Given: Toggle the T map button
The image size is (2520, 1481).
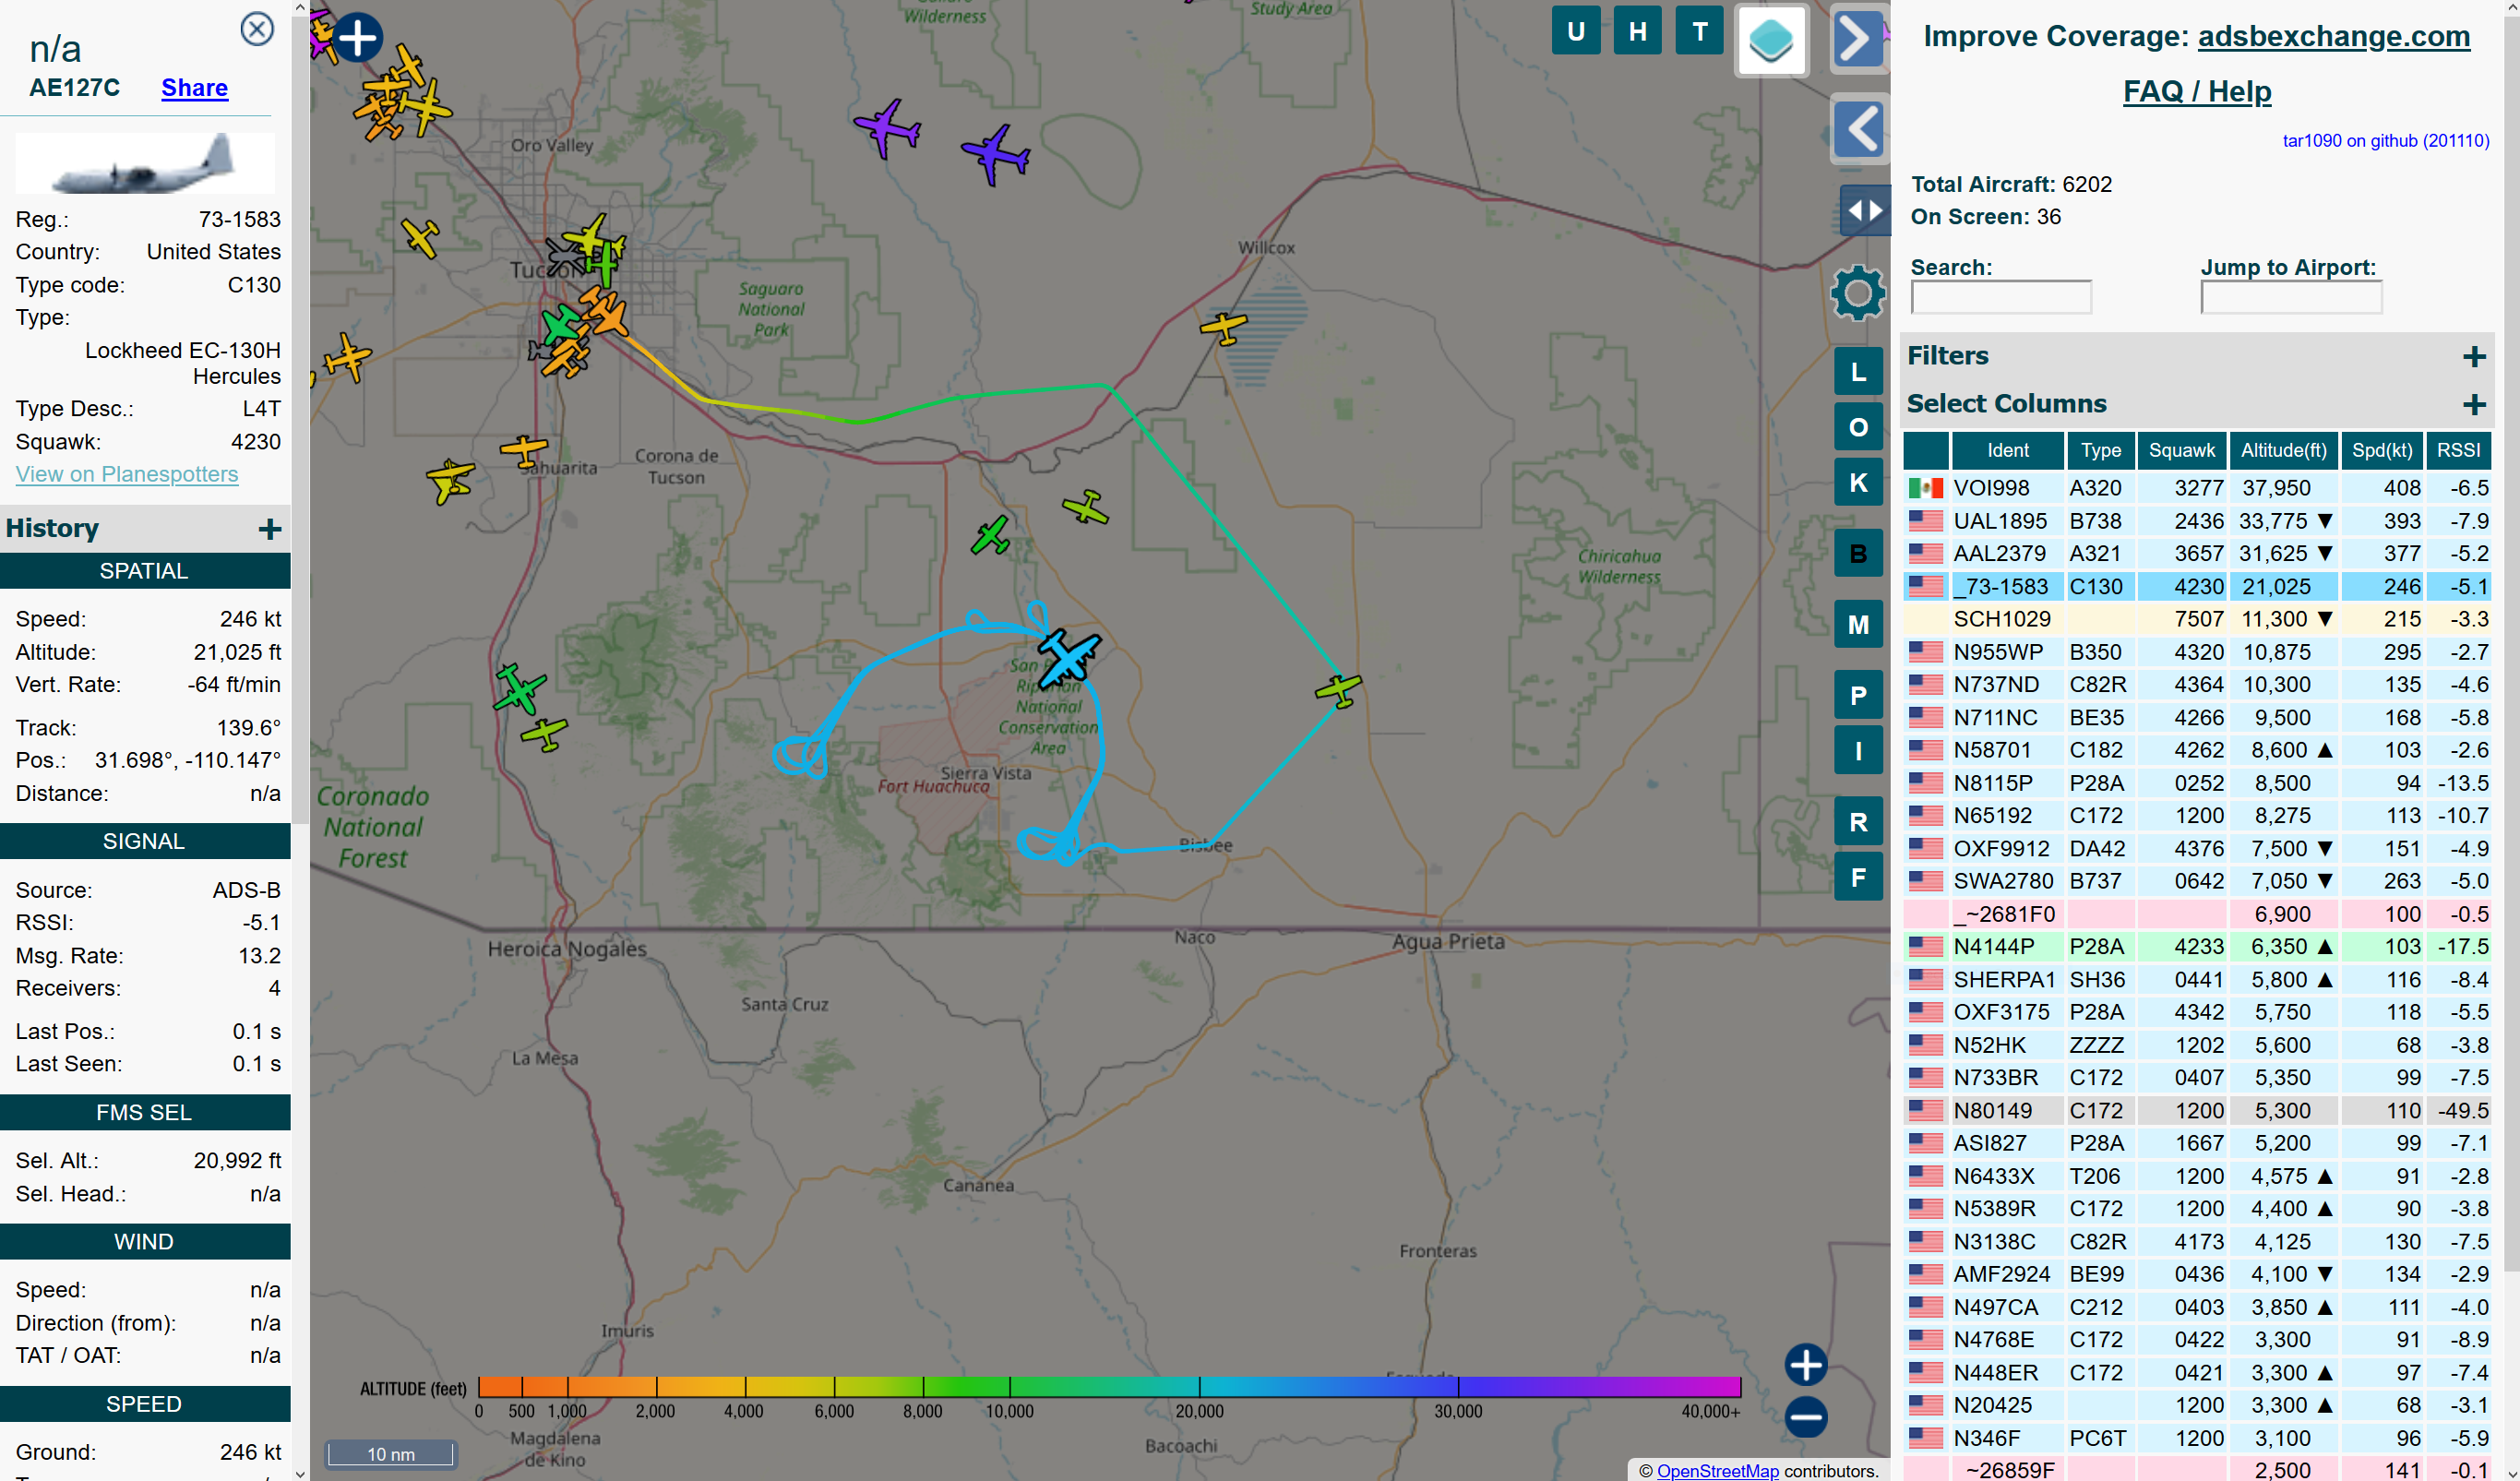Looking at the screenshot, I should coord(1699,31).
